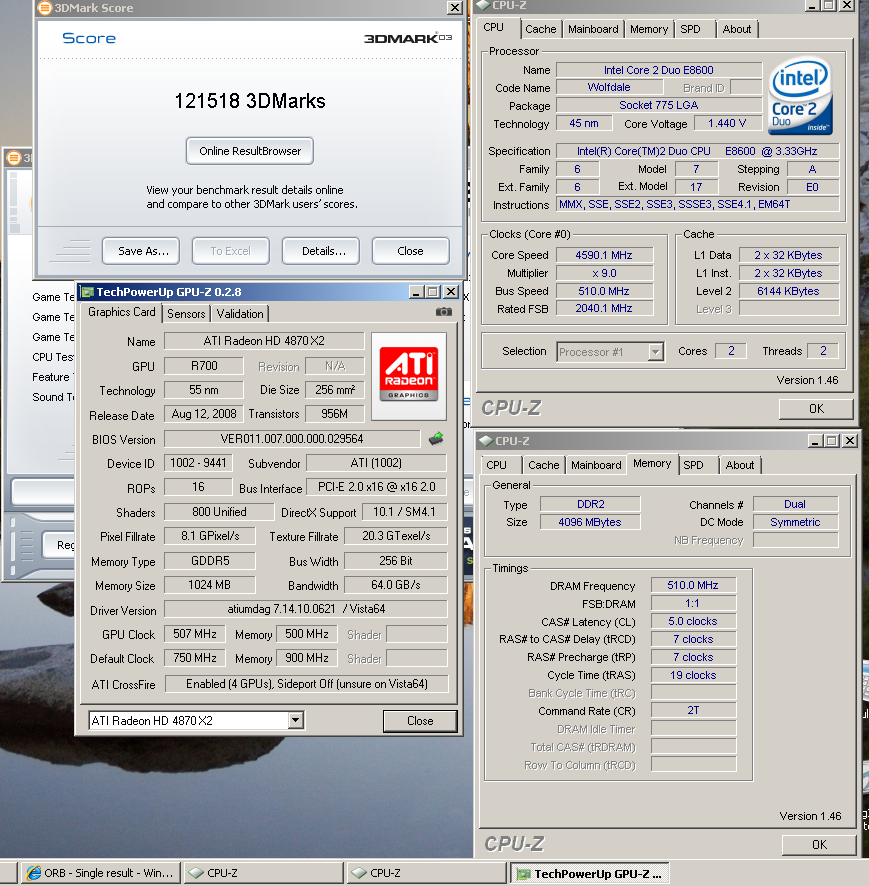Click the lower CPU-Z window title icon
The height and width of the screenshot is (886, 869).
(485, 441)
